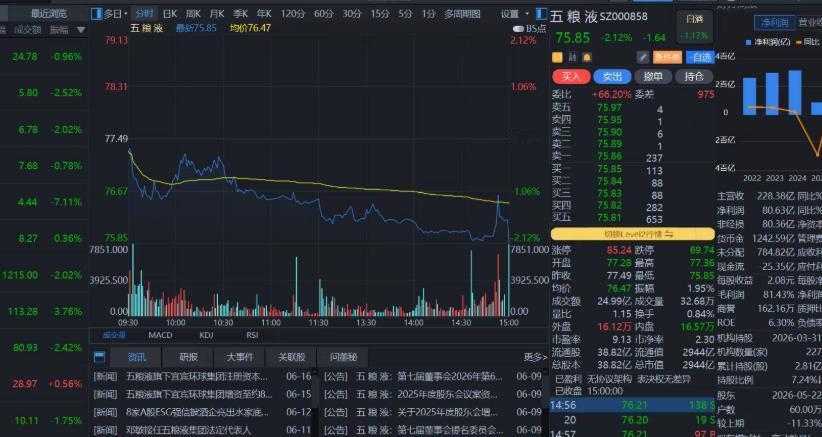Select the 30分 period
This screenshot has width=822, height=437.
click(x=352, y=14)
